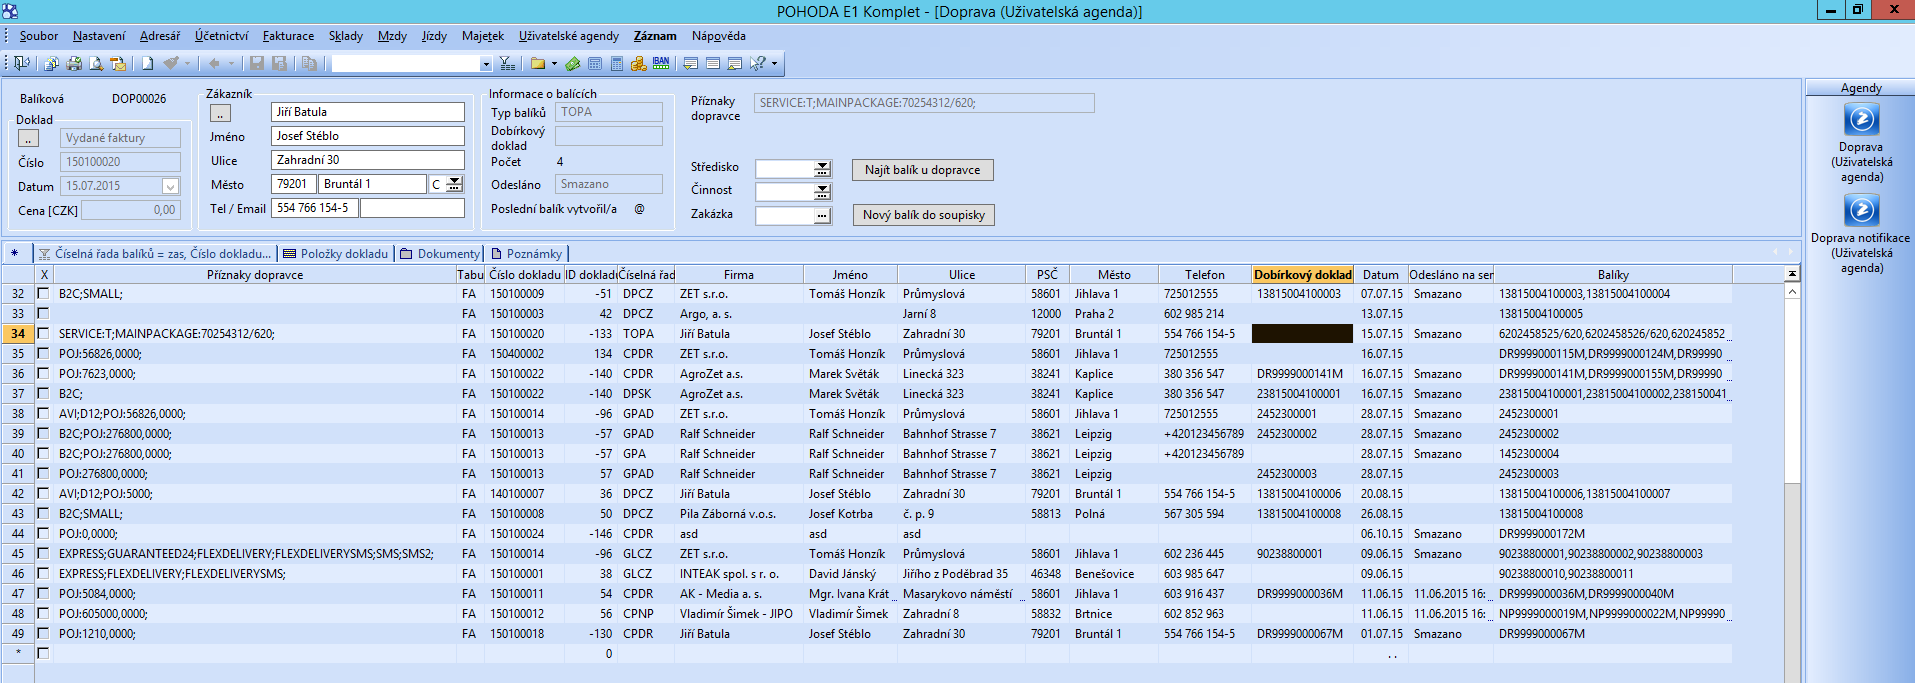Image resolution: width=1915 pixels, height=683 pixels.
Task: Open the Zakázka lookup button
Action: (x=822, y=215)
